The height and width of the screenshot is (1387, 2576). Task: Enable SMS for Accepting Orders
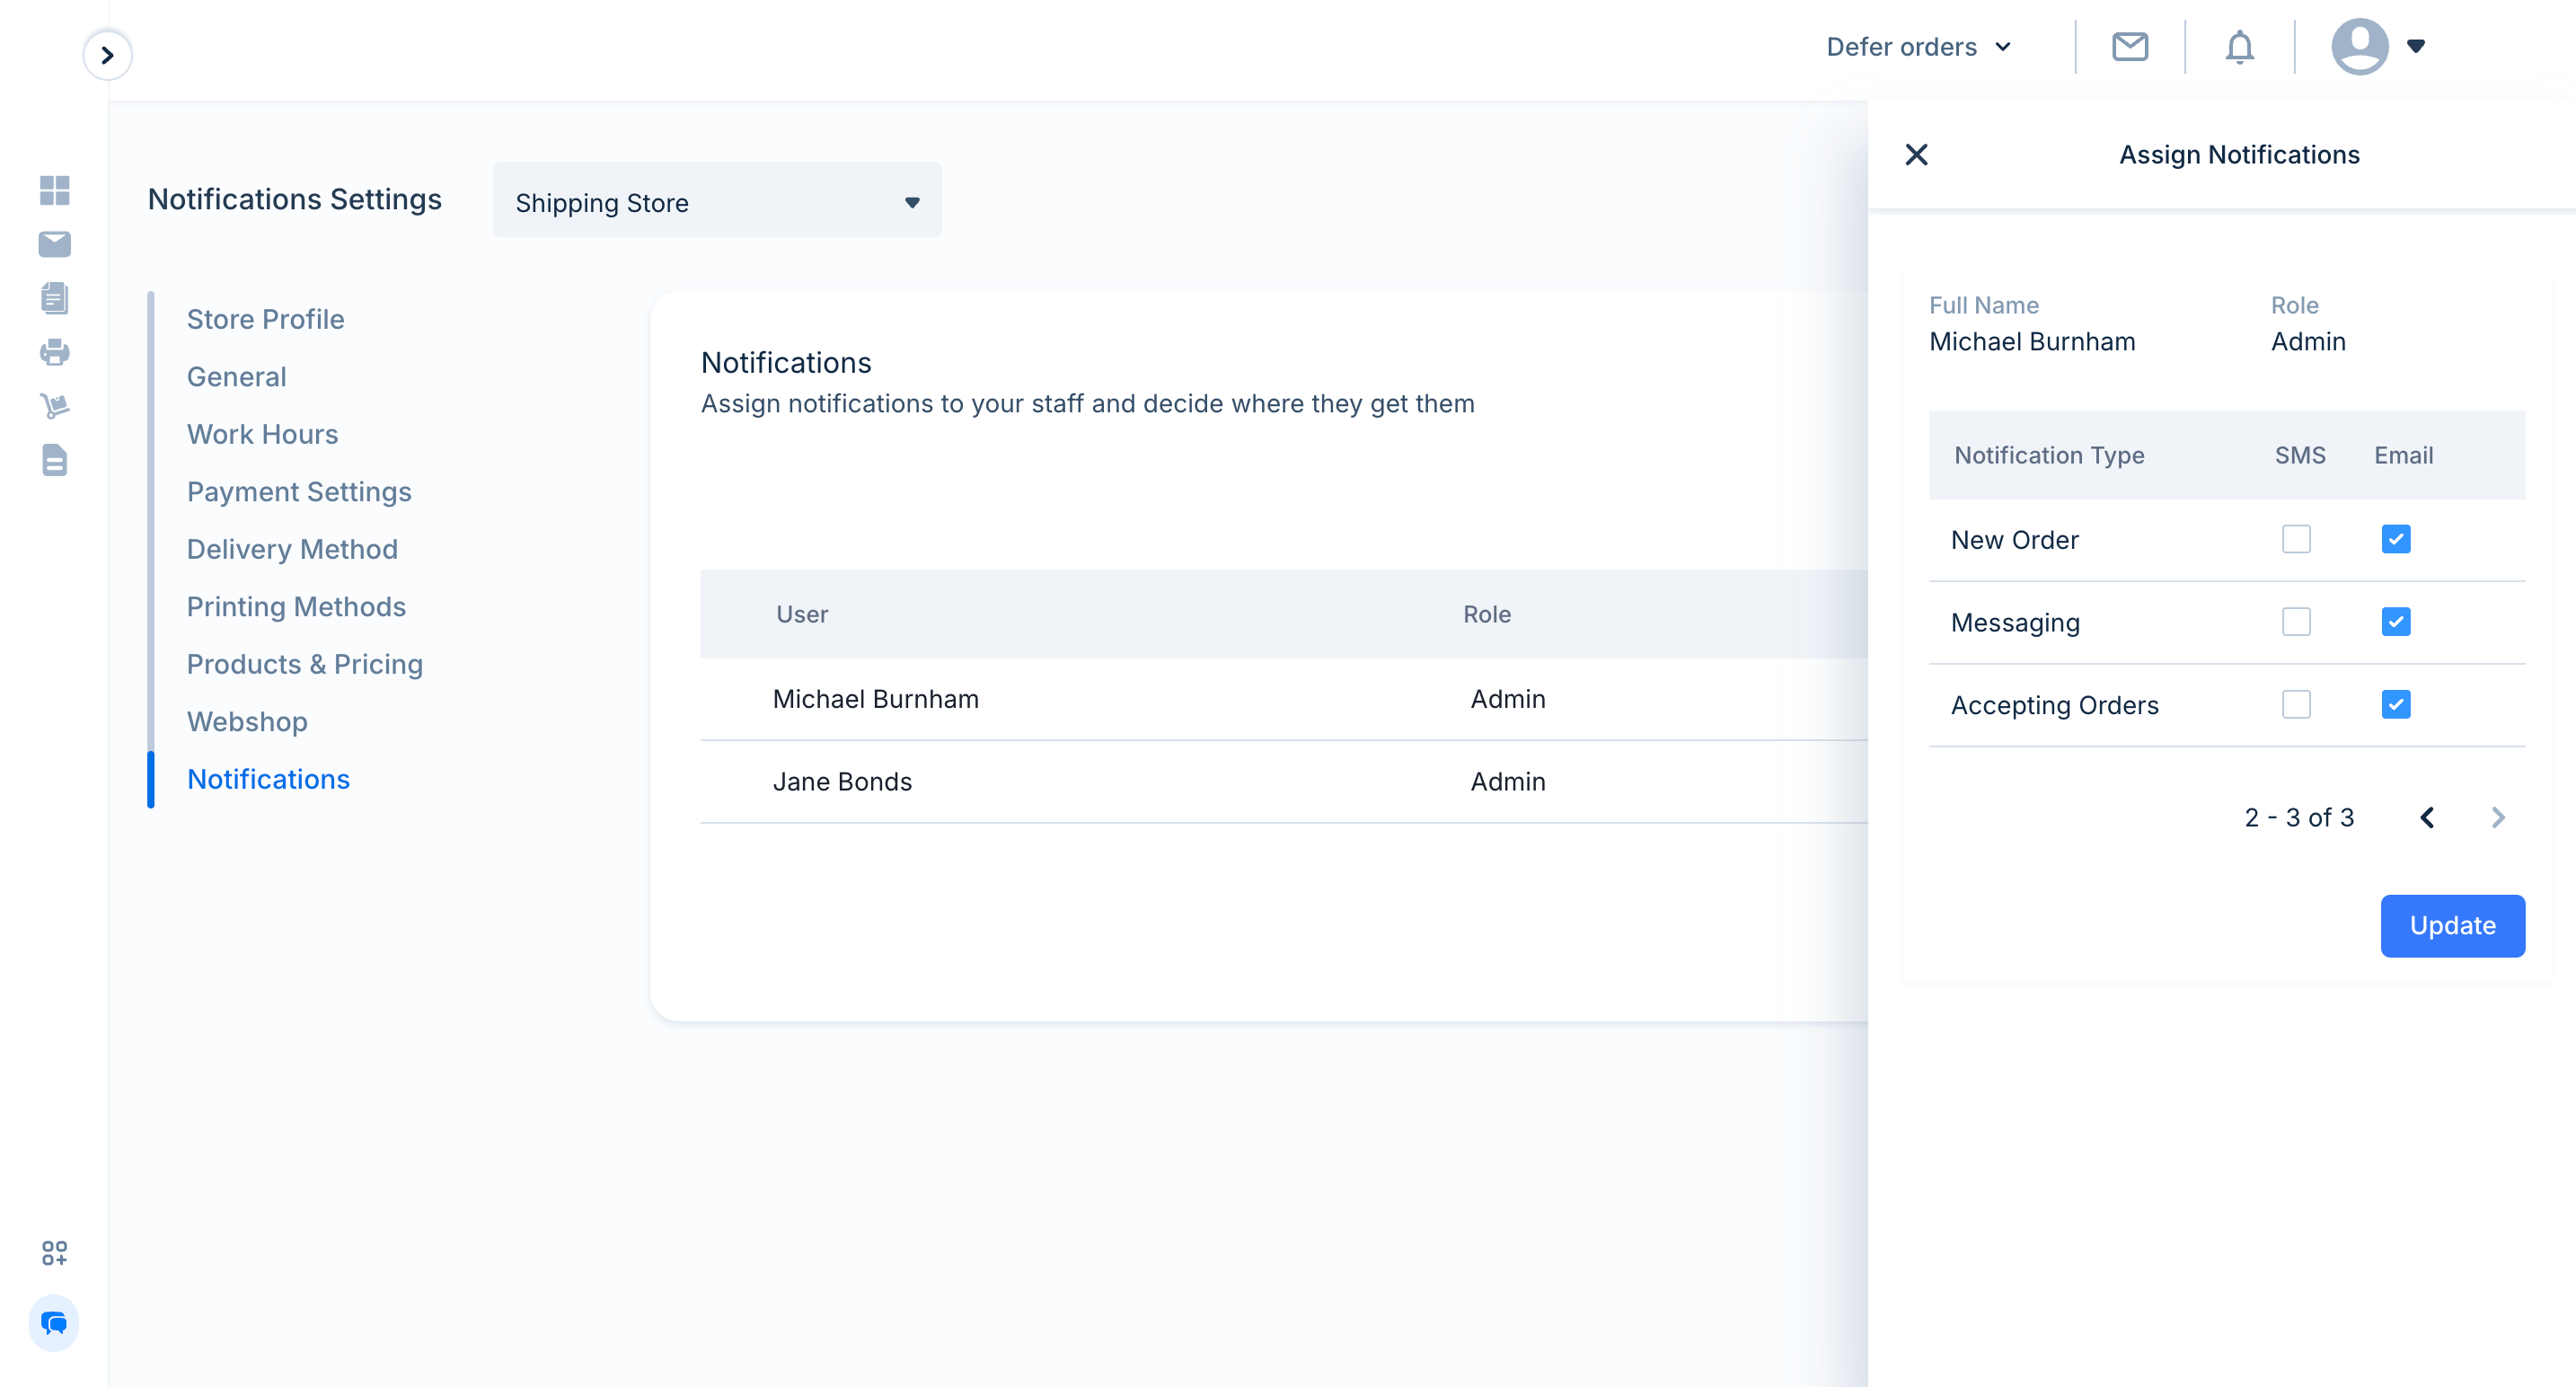click(2296, 705)
